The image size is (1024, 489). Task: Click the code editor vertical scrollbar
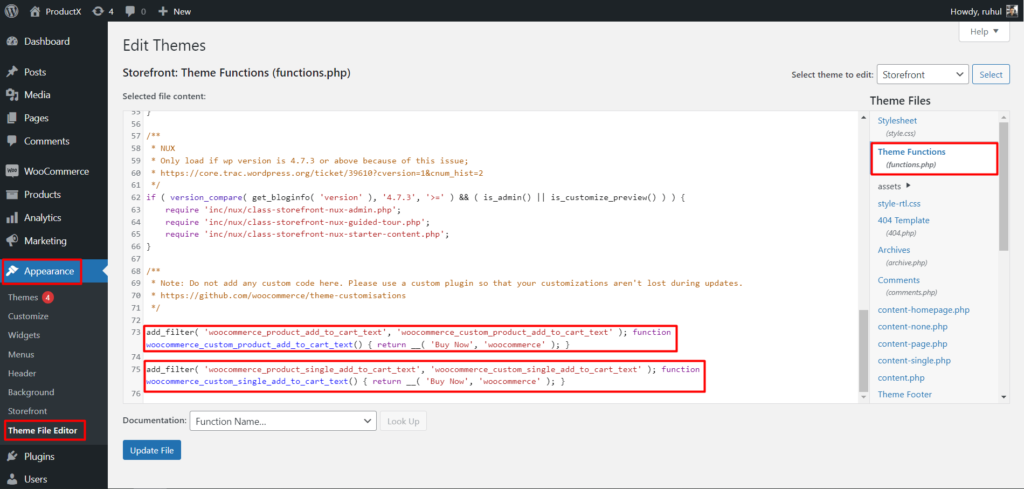pyautogui.click(x=864, y=349)
